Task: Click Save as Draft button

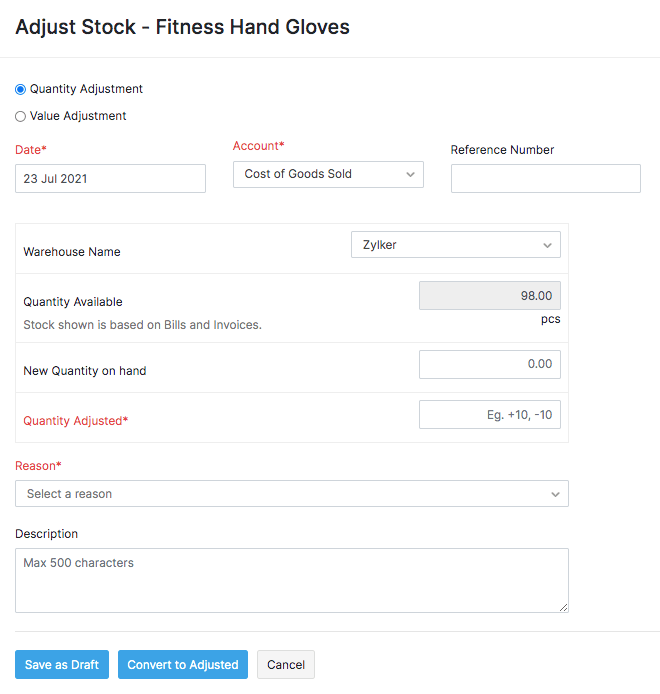Action: point(62,665)
